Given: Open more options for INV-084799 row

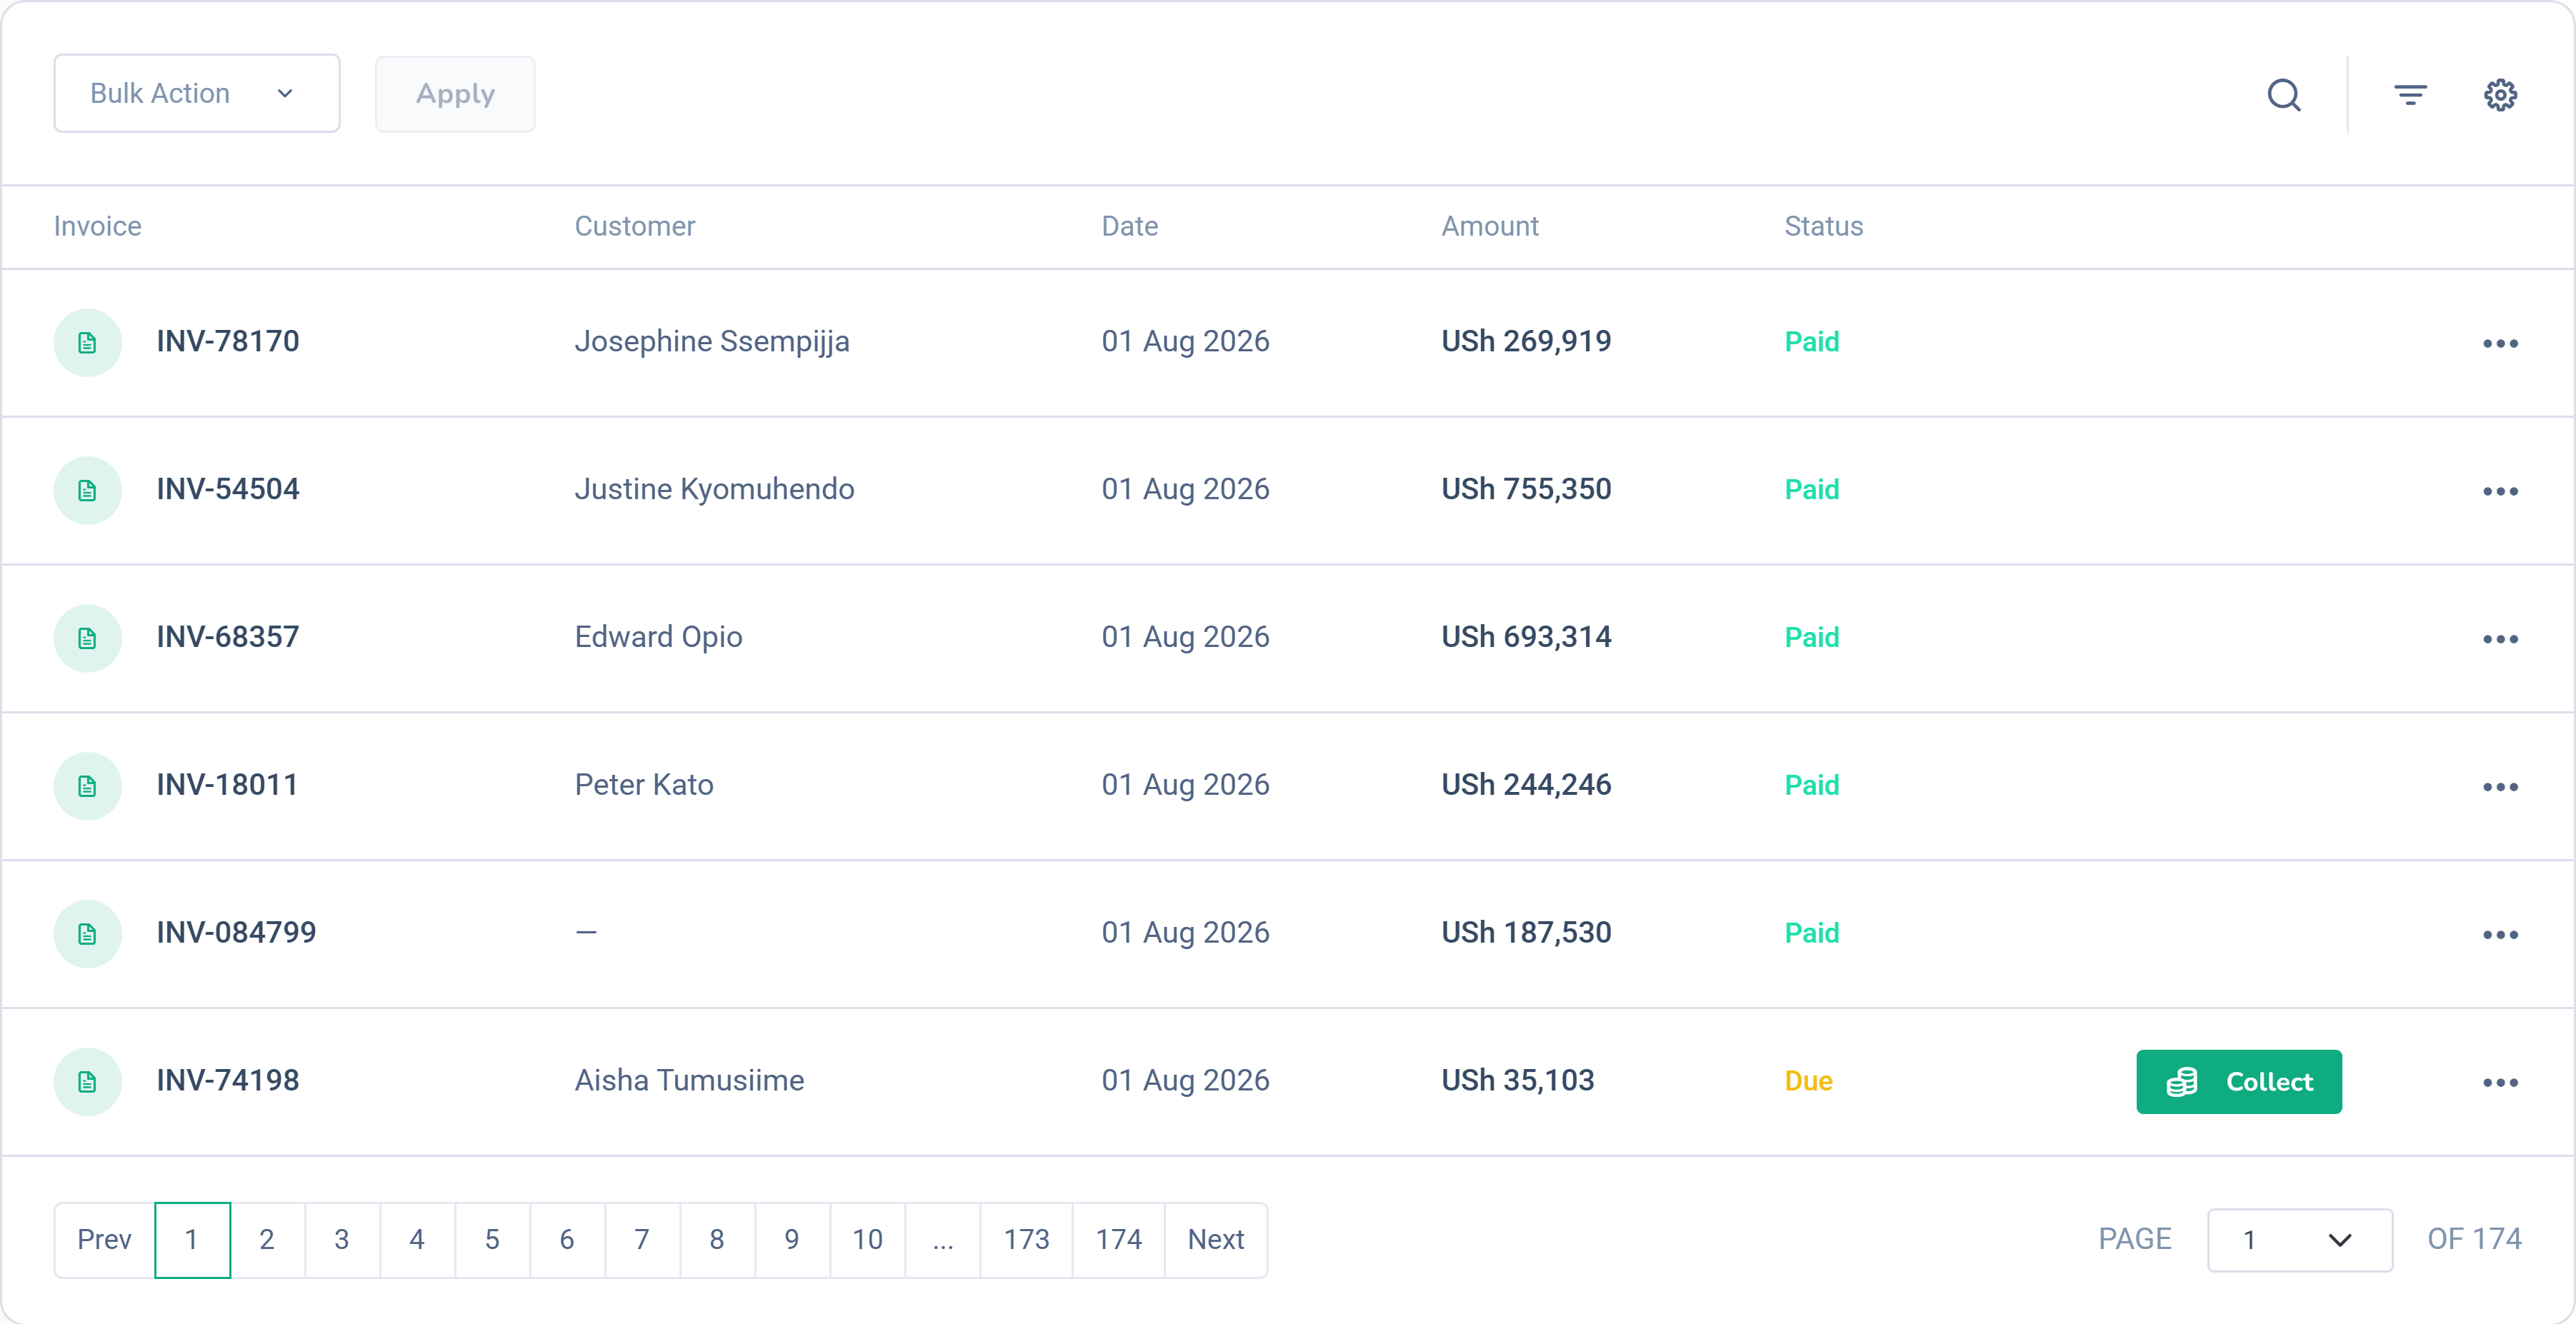Looking at the screenshot, I should (2500, 935).
